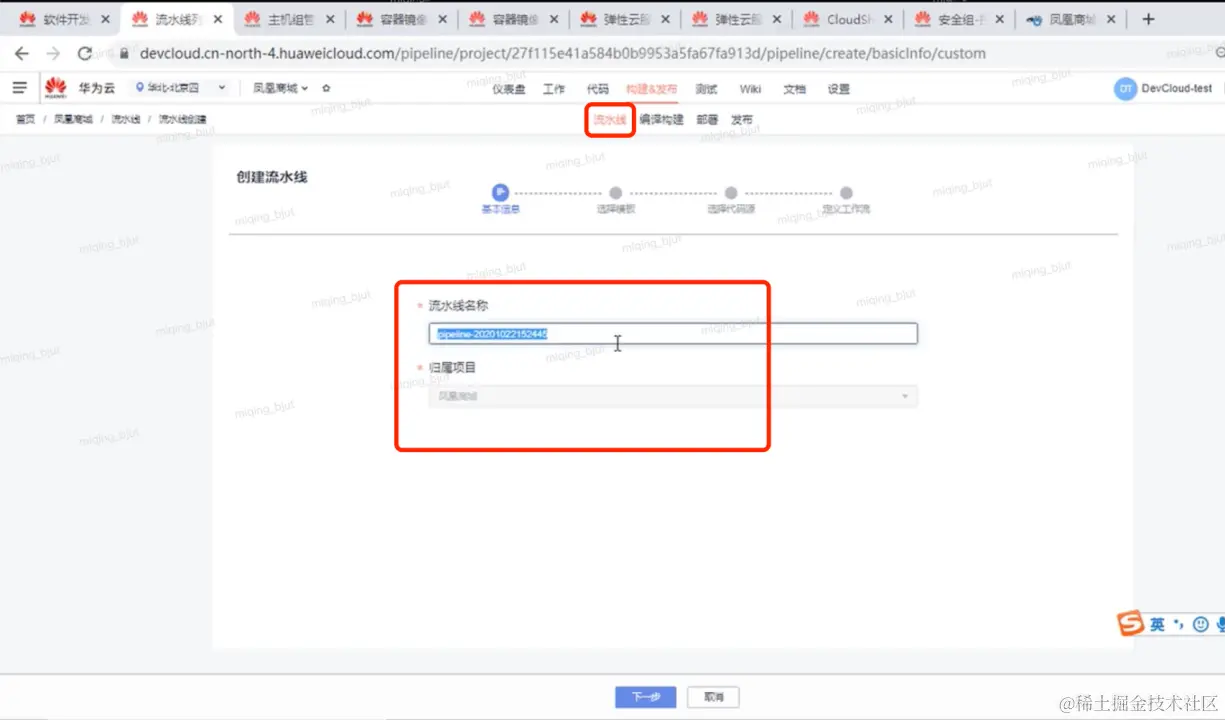This screenshot has height=720, width=1225.
Task: Switch to the CloudSh browser tab
Action: pyautogui.click(x=846, y=19)
